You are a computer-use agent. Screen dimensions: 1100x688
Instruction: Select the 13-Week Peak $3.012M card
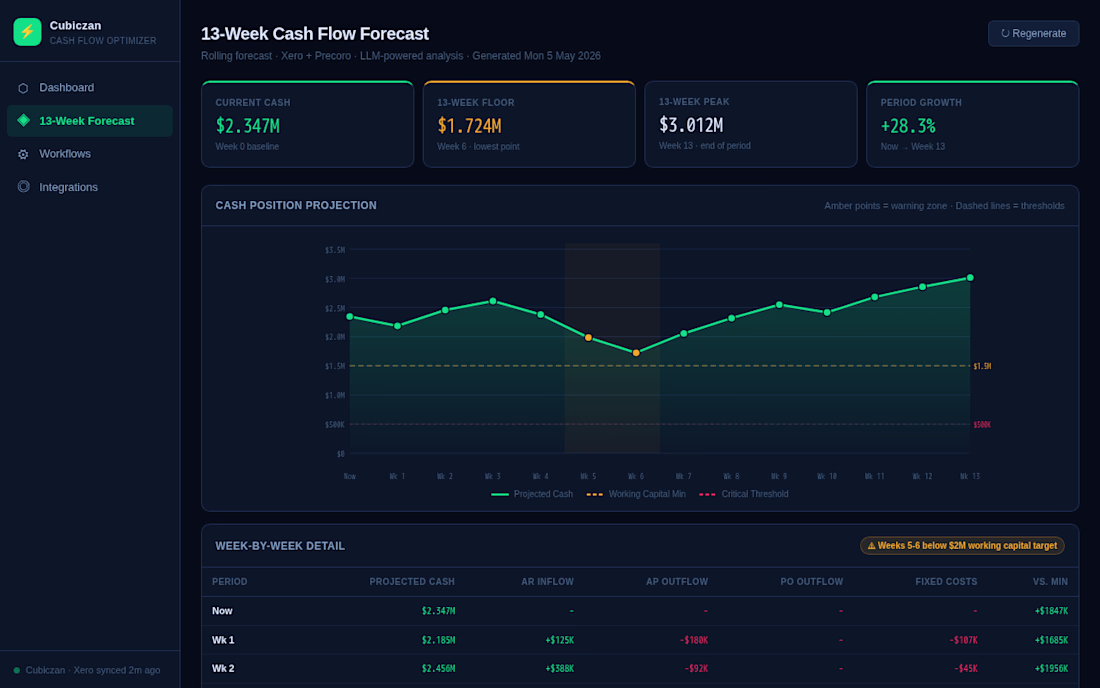click(751, 124)
